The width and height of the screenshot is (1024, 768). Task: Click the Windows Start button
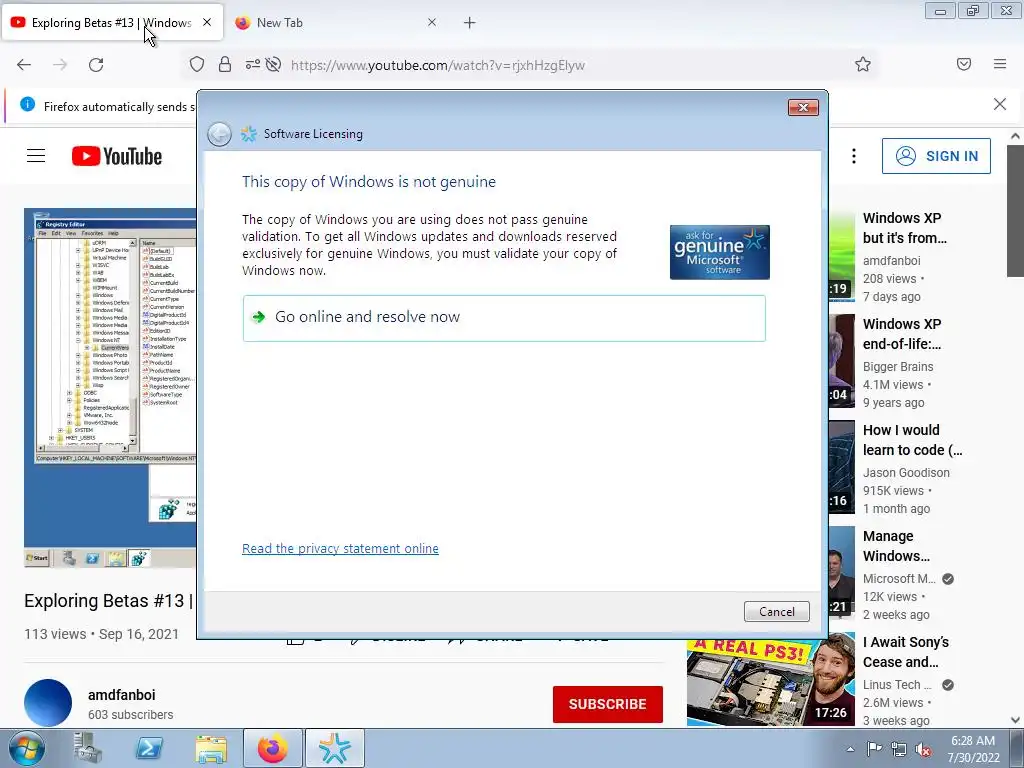(27, 748)
